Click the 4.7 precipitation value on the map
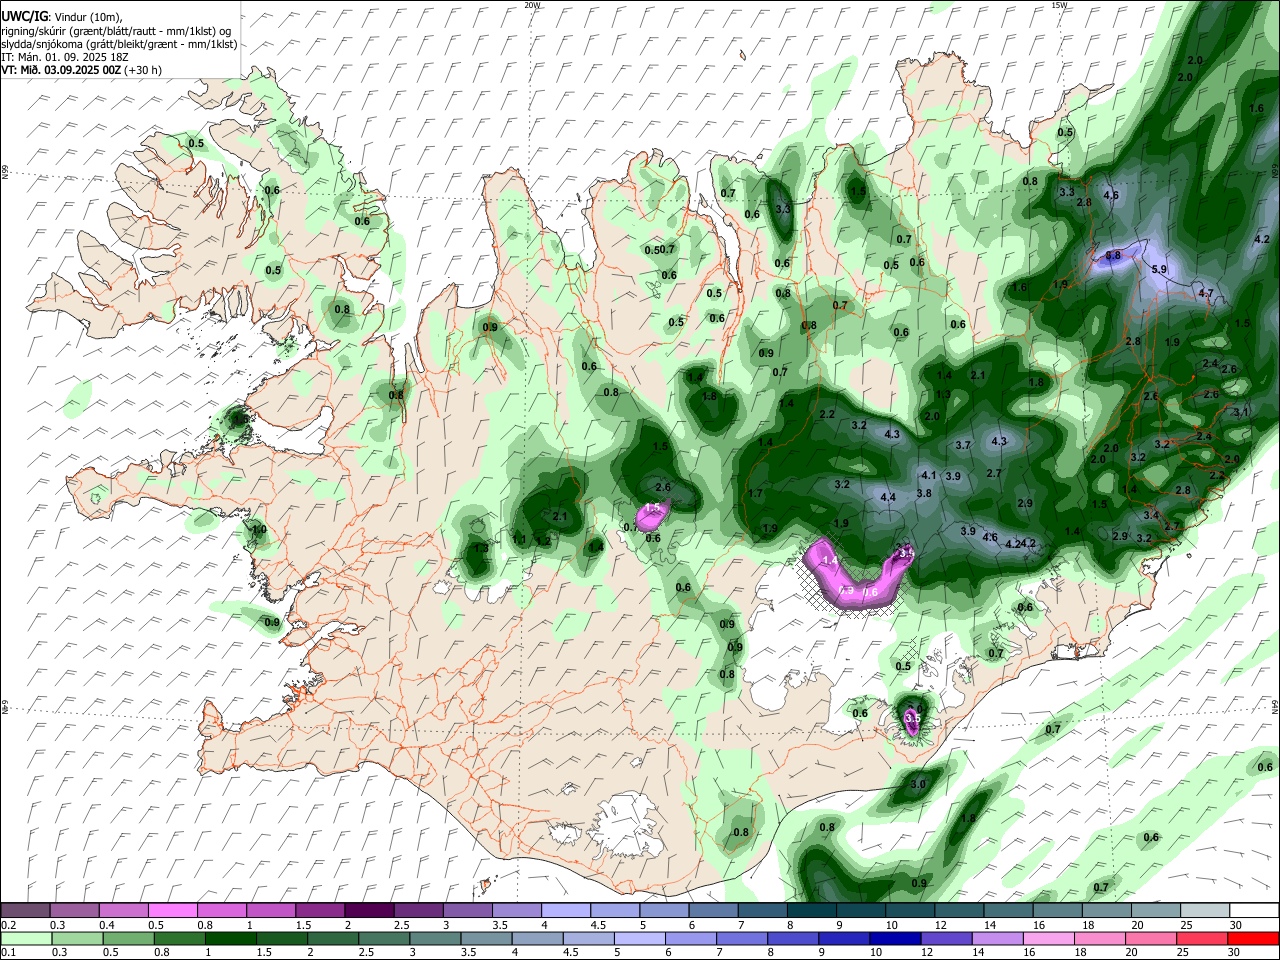 click(1205, 294)
